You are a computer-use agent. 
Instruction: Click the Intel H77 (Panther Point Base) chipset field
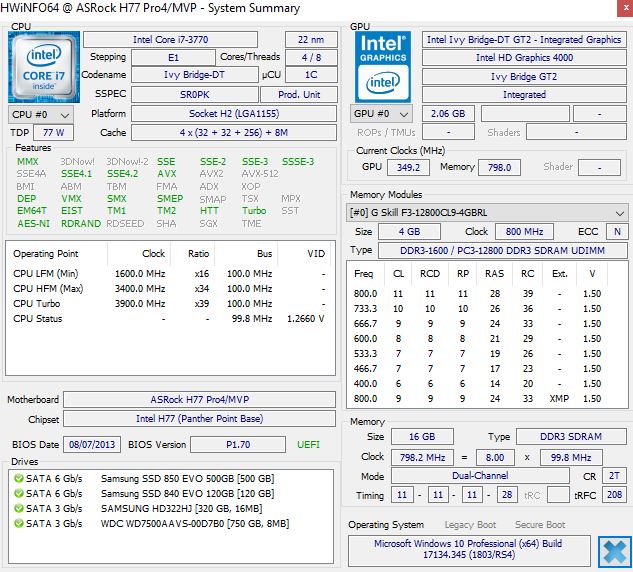[x=199, y=419]
